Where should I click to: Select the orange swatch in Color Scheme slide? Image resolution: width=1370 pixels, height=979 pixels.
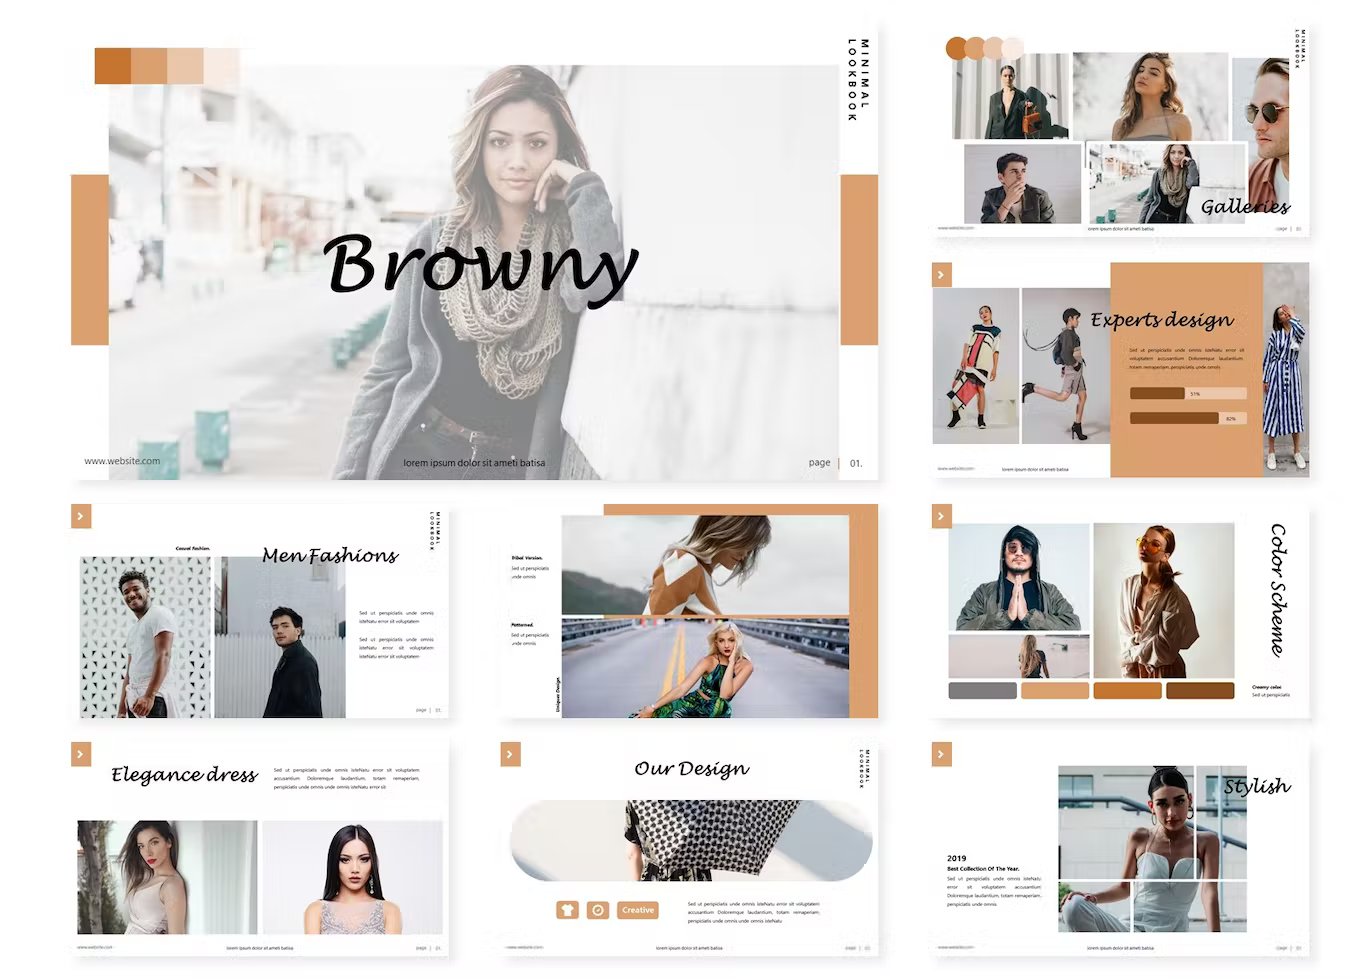1127,690
